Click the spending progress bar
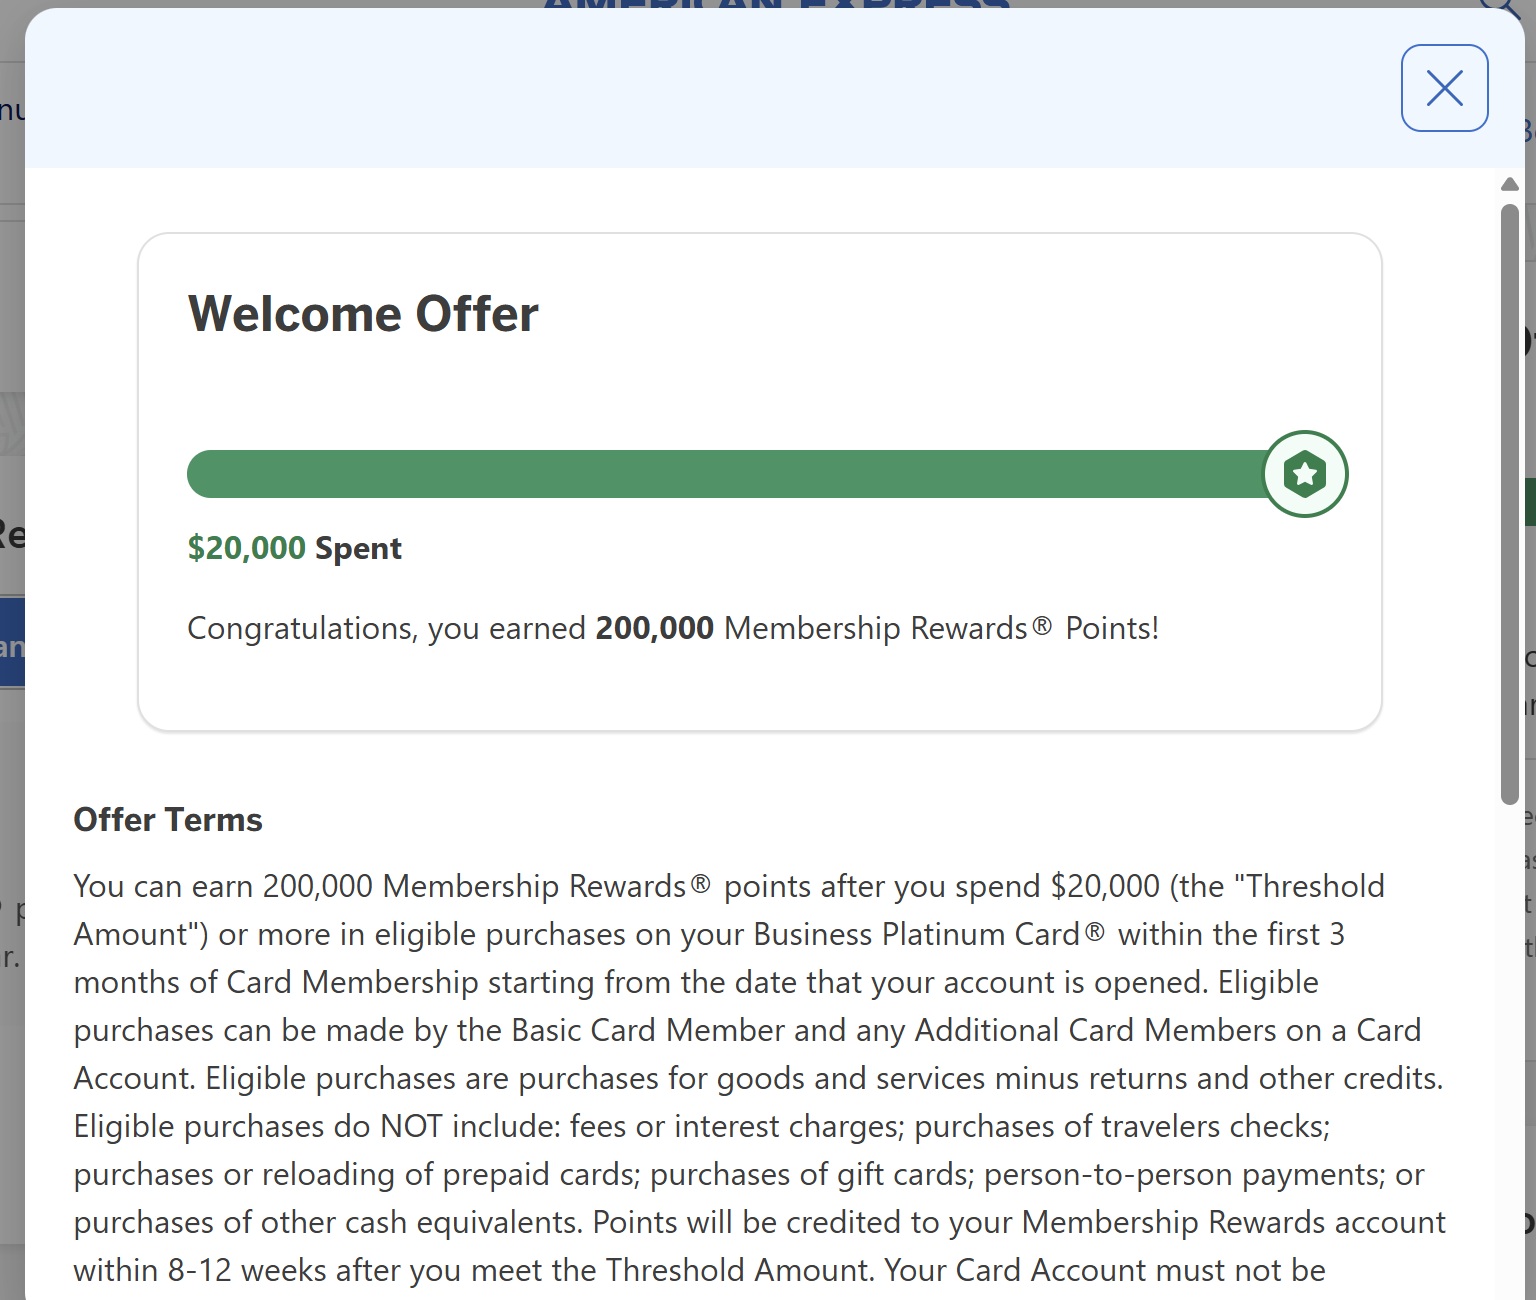The width and height of the screenshot is (1536, 1300). point(700,473)
